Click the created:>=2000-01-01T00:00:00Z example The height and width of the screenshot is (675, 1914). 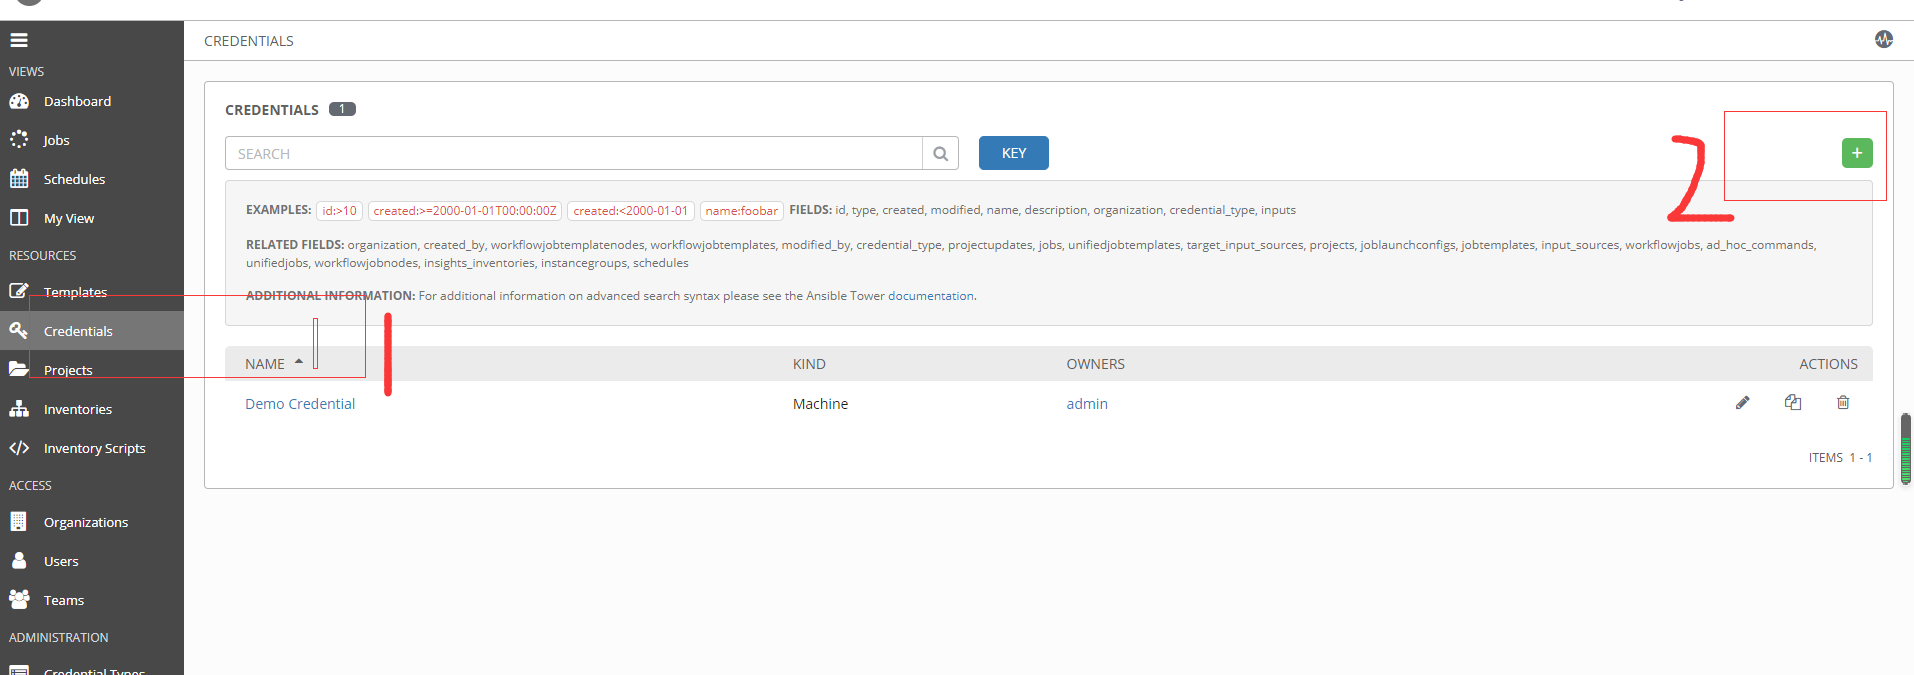[x=465, y=210]
